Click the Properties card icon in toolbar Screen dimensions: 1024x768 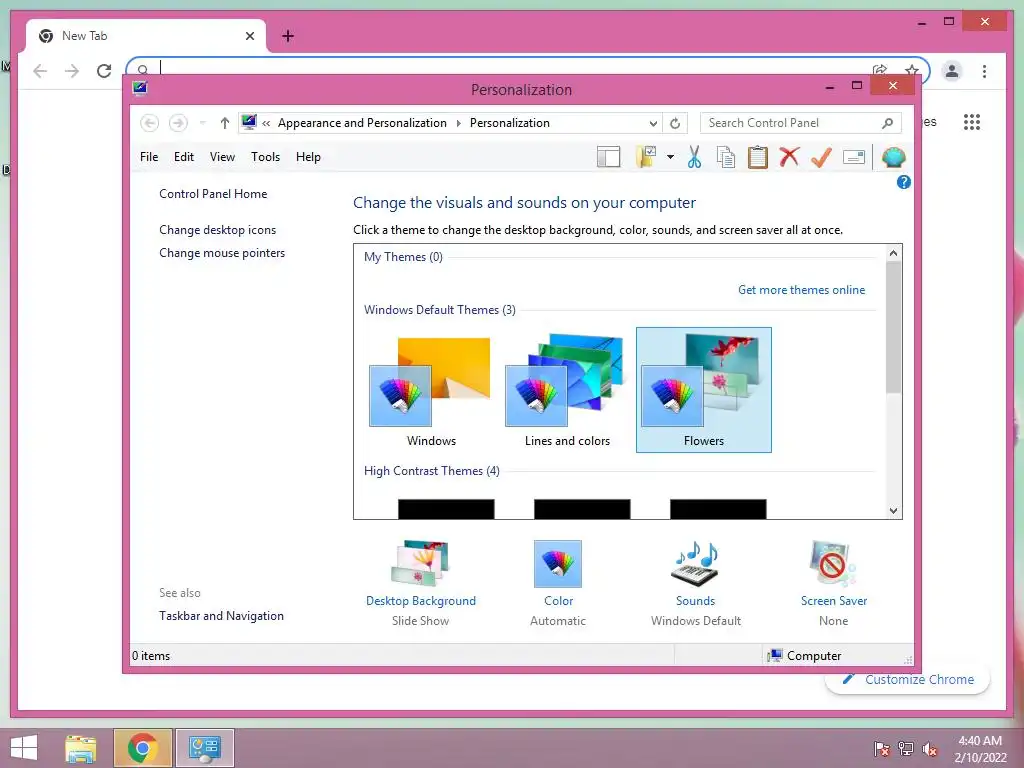(854, 157)
